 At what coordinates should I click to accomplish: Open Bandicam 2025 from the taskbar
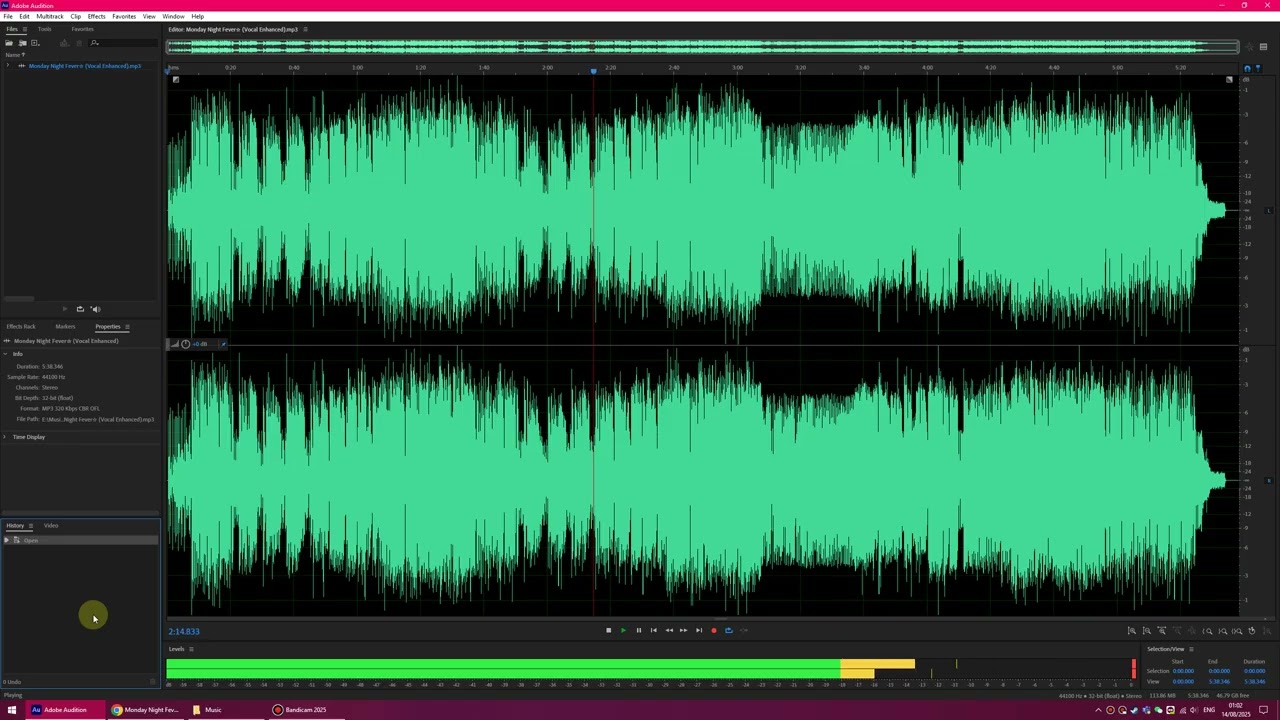[x=300, y=710]
